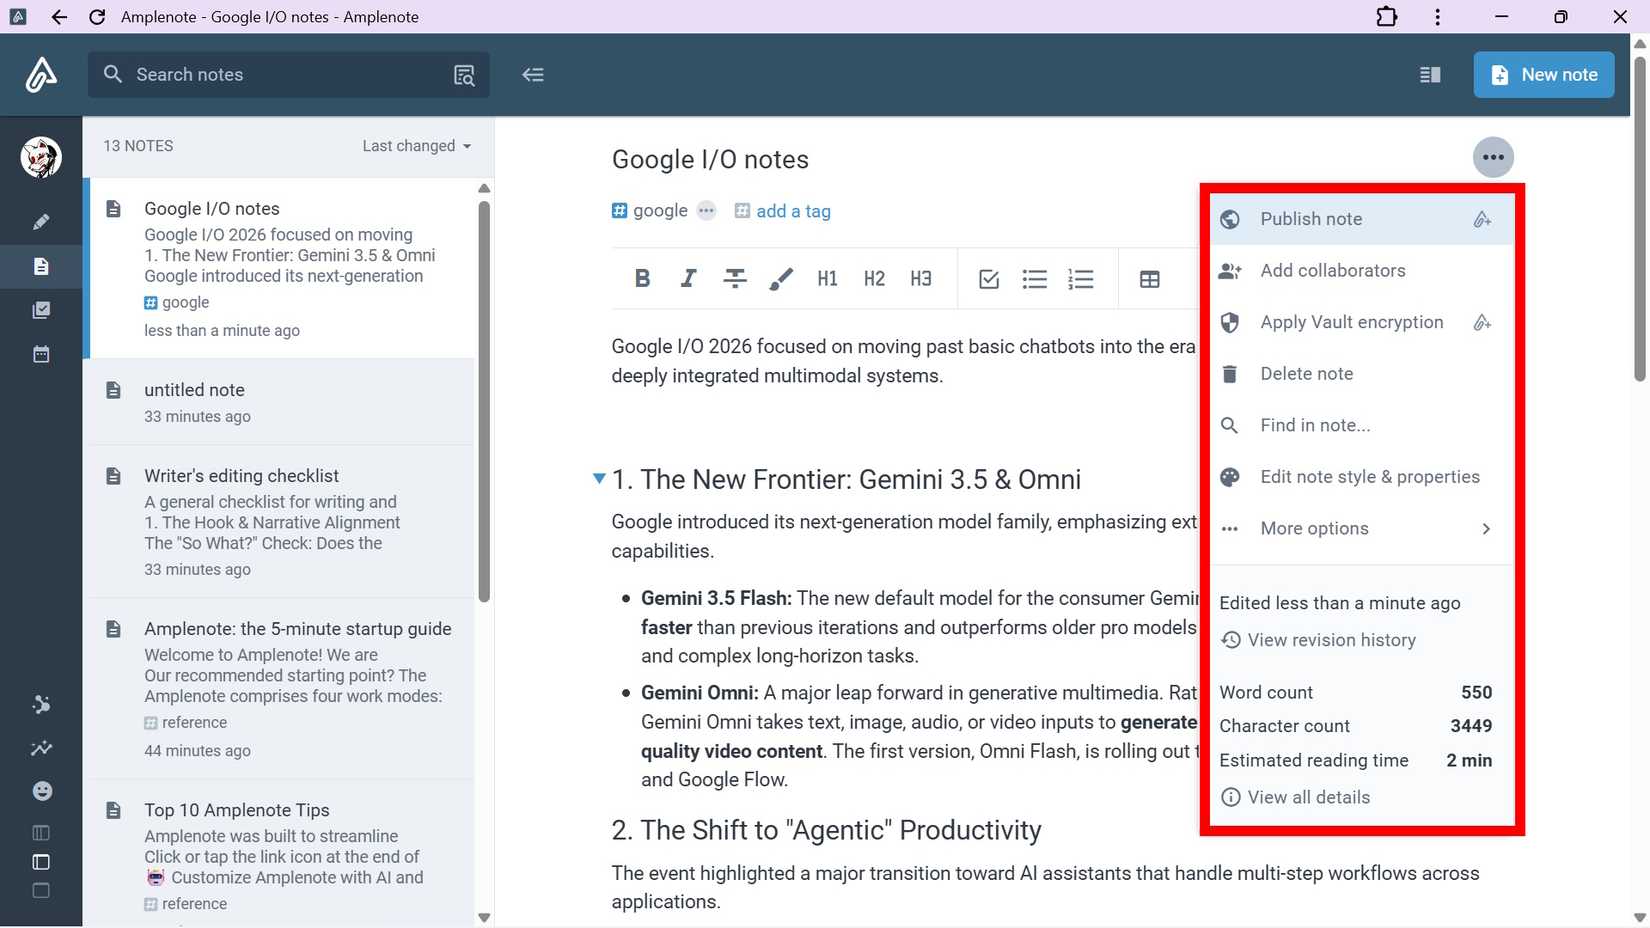This screenshot has width=1650, height=928.
Task: Open Writer's editing checklist note
Action: 282,522
